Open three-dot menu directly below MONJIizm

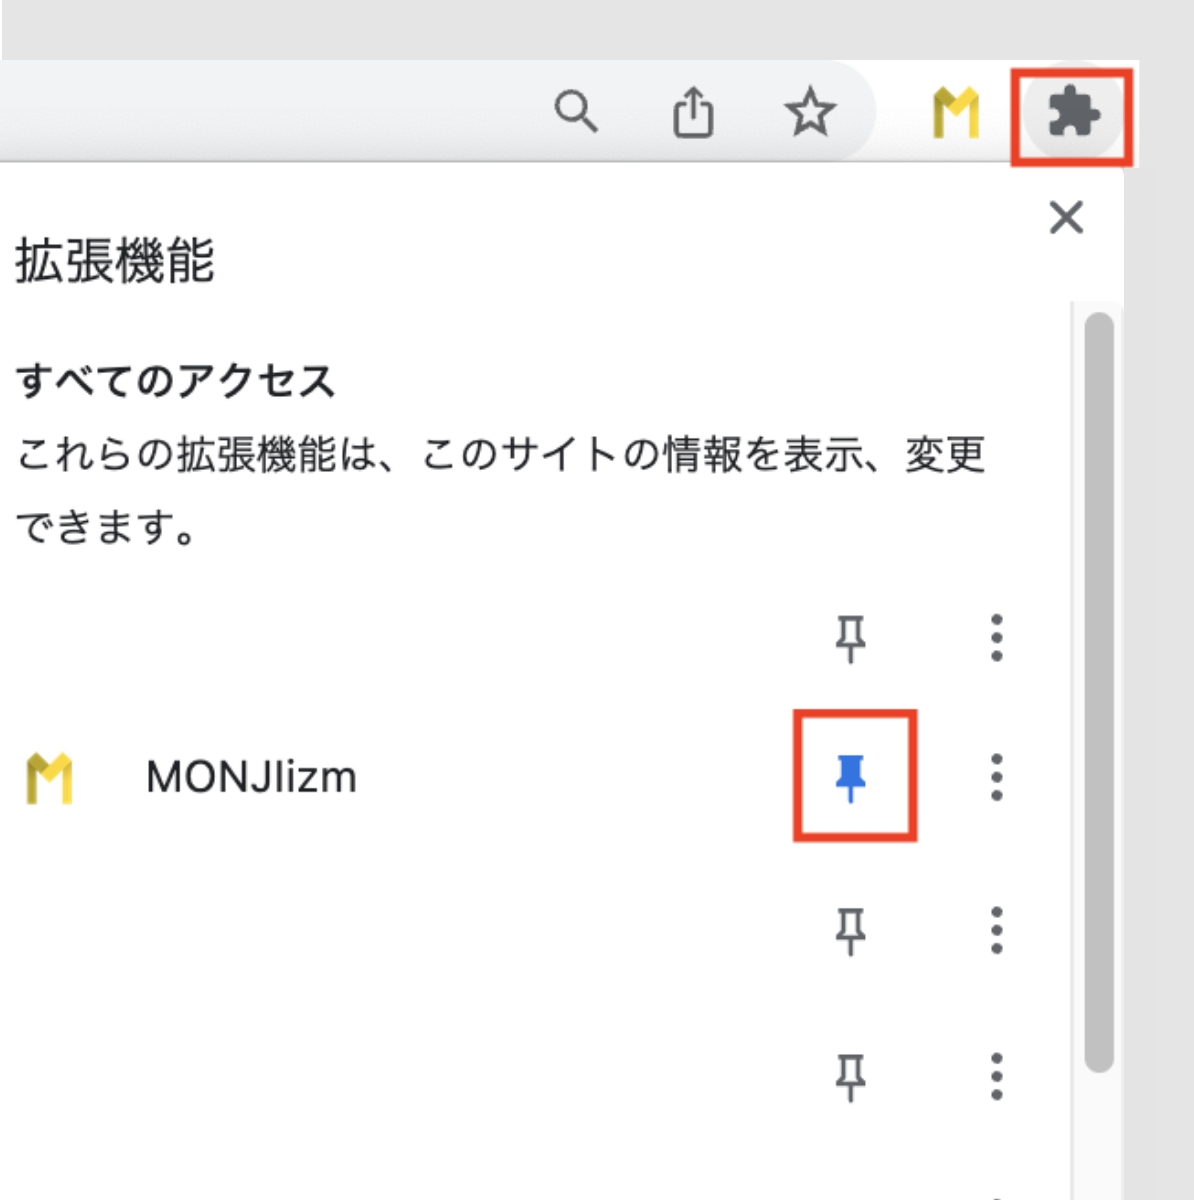point(996,930)
